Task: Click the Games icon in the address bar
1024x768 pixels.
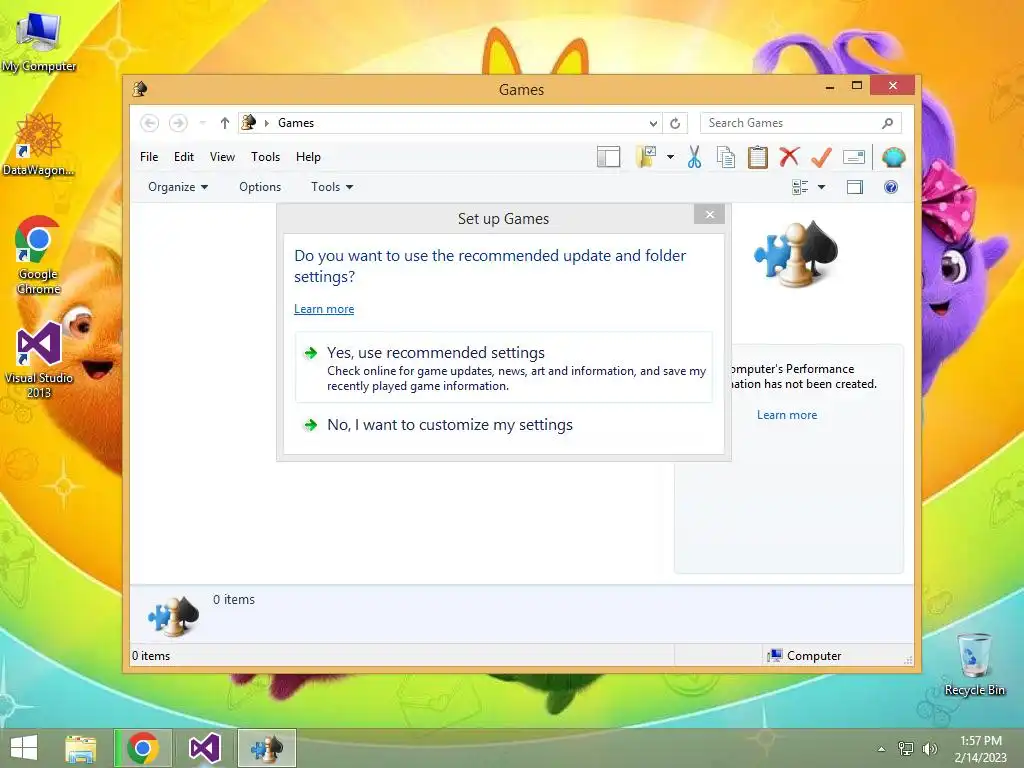Action: click(249, 123)
